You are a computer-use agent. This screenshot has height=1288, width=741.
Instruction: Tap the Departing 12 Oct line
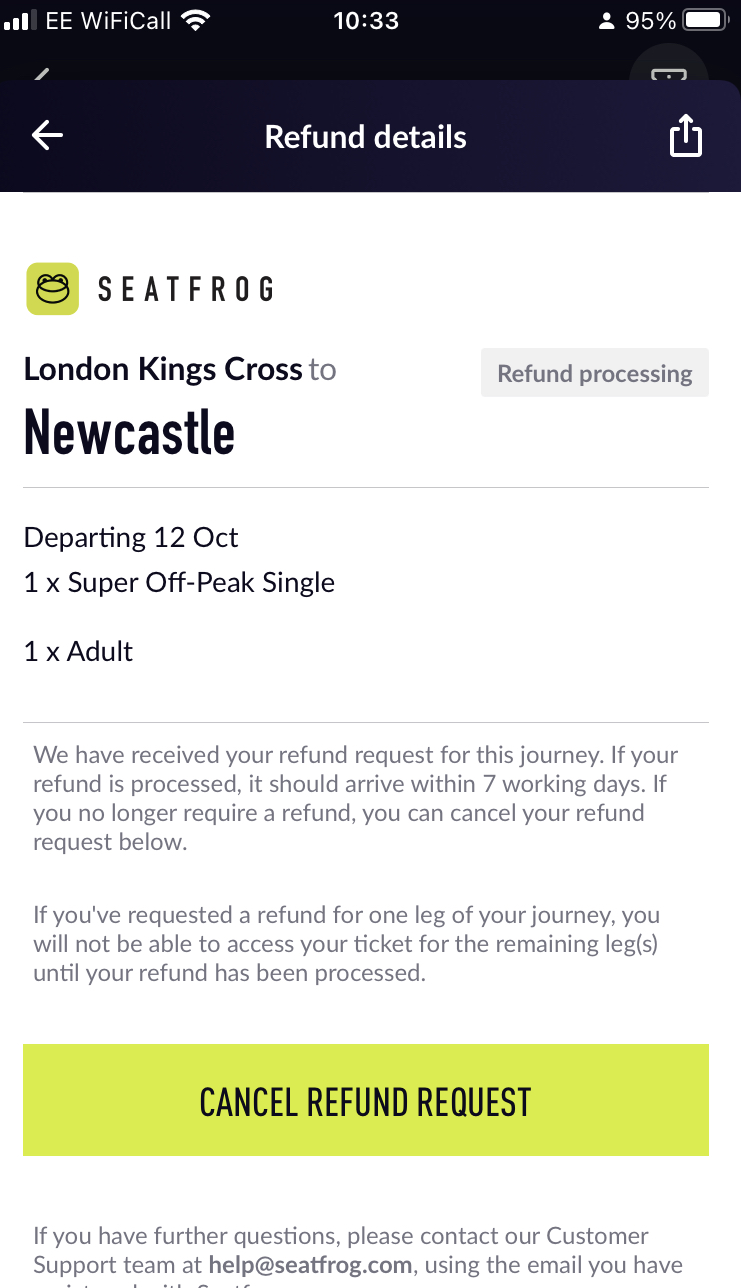131,538
